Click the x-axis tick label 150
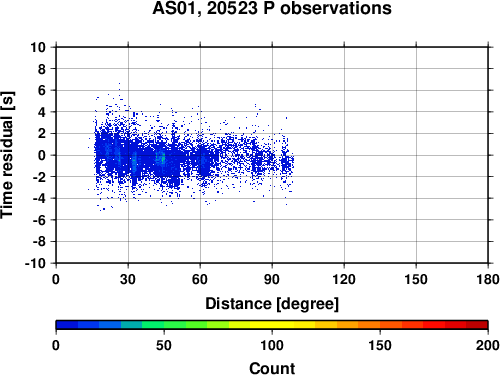Image resolution: width=500 pixels, height=375 pixels. pyautogui.click(x=416, y=279)
